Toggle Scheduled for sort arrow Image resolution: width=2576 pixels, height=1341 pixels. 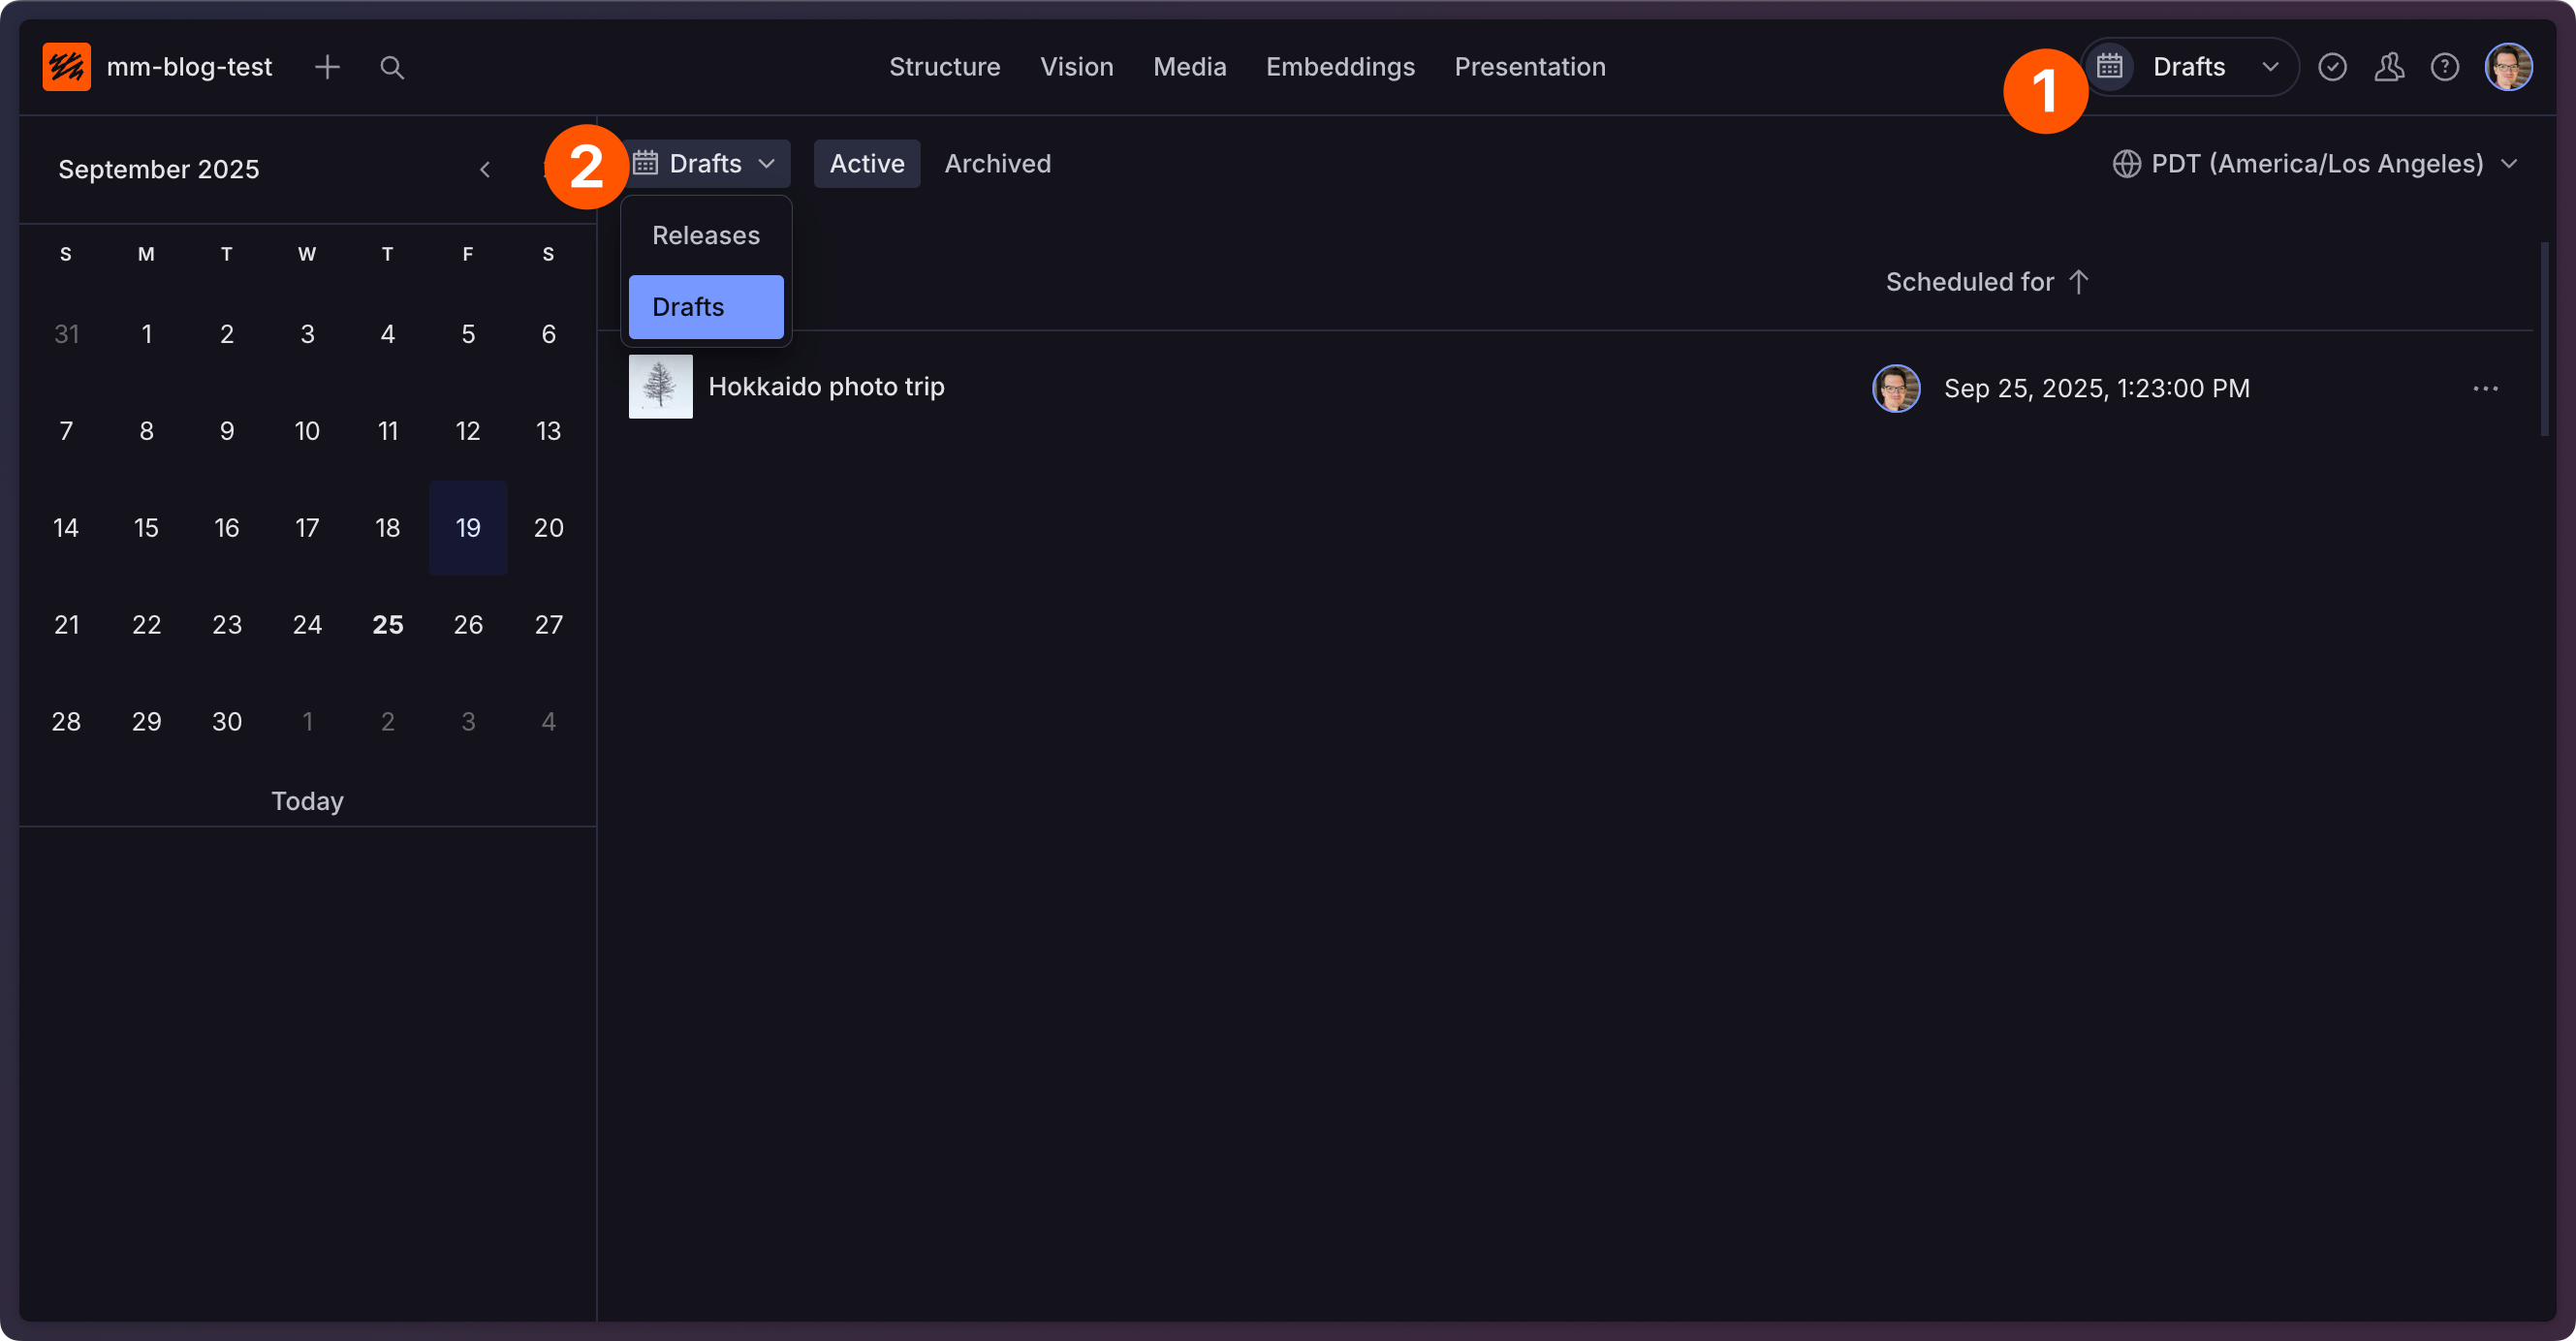(2078, 282)
